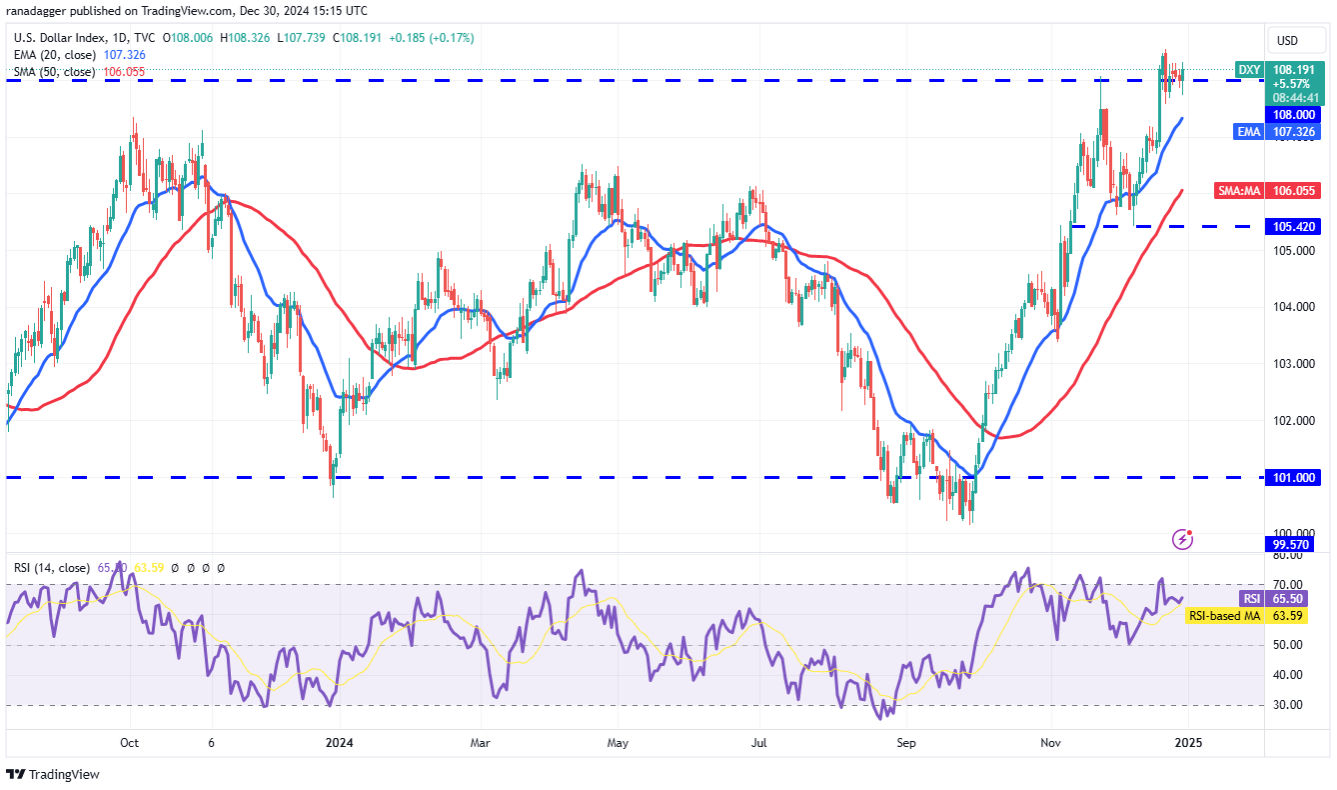
Task: Click the open value O108.006 in header
Action: point(189,38)
